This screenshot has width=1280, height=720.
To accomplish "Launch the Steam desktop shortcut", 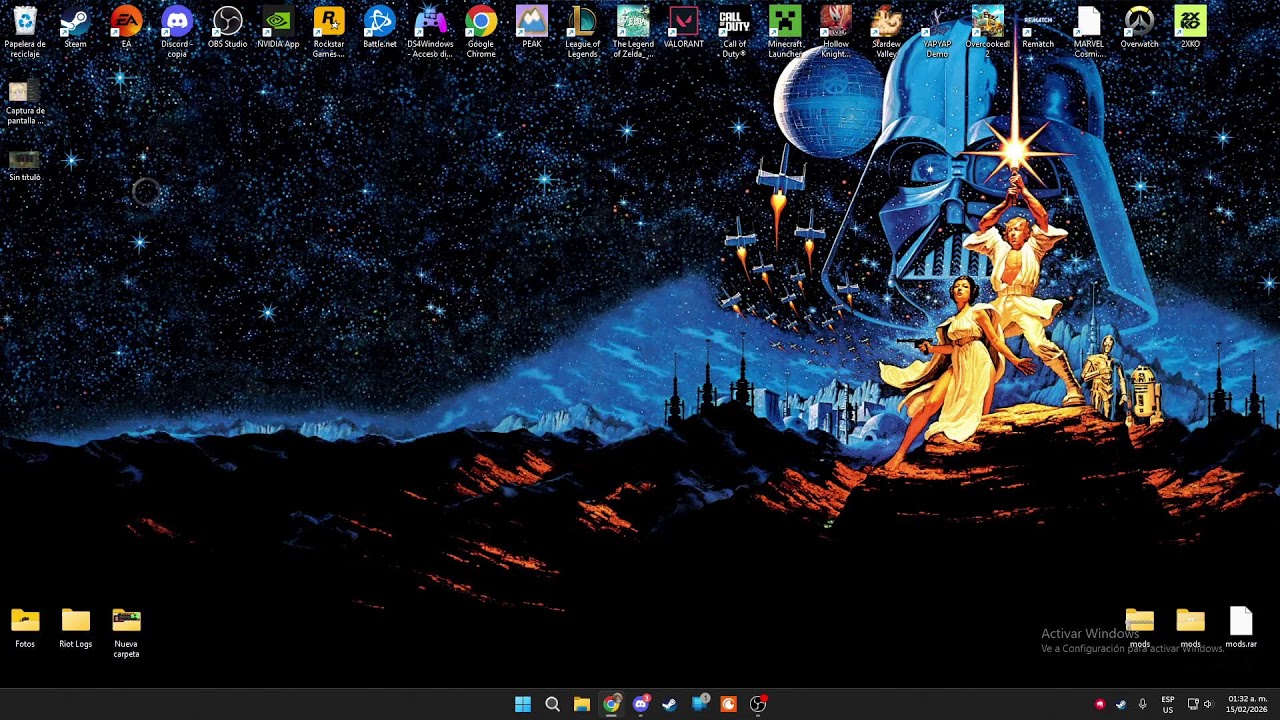I will [x=75, y=28].
